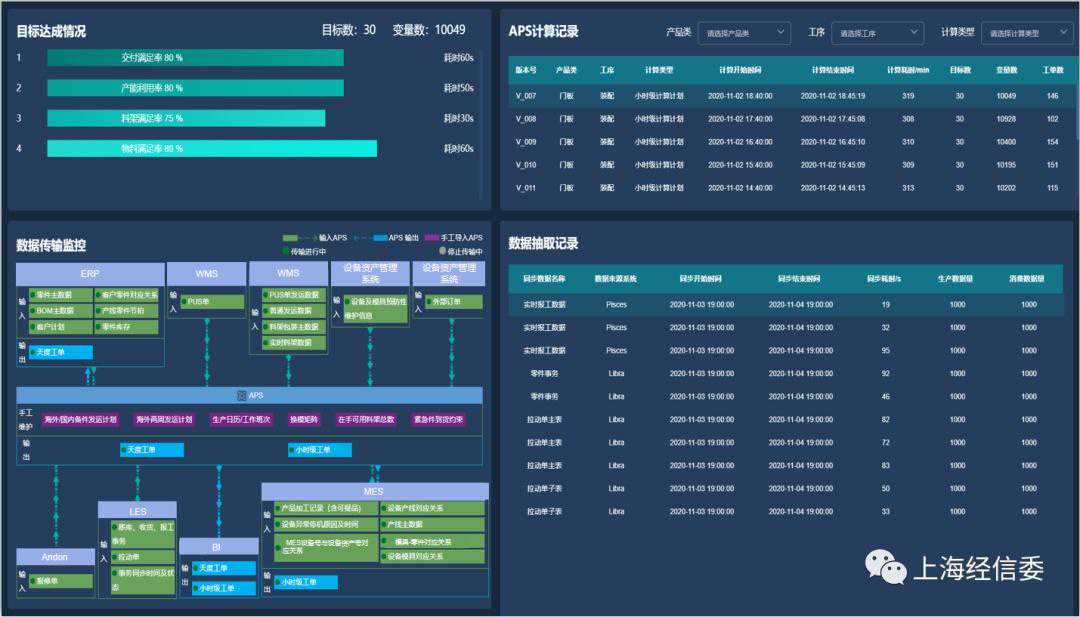
Task: Select the ERP system header block
Action: 90,273
